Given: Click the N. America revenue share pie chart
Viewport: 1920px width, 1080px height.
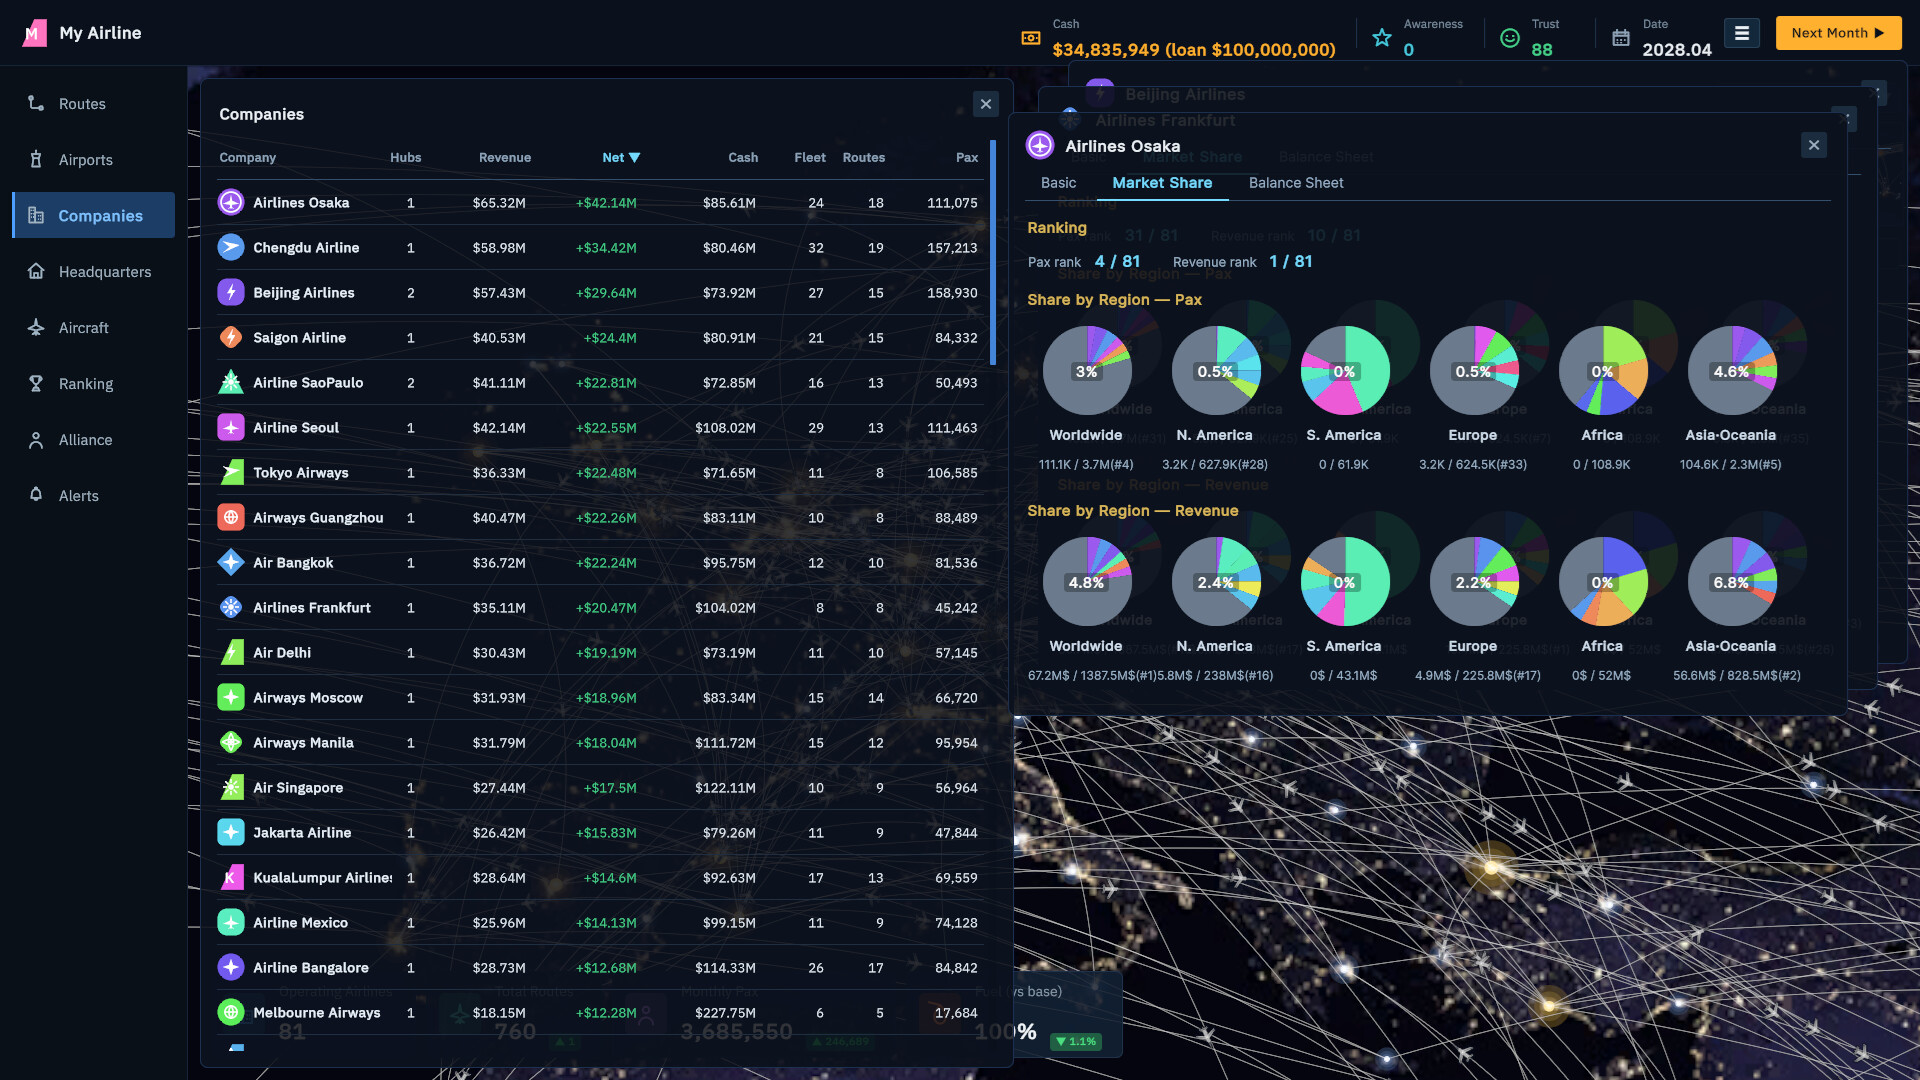Looking at the screenshot, I should point(1216,581).
